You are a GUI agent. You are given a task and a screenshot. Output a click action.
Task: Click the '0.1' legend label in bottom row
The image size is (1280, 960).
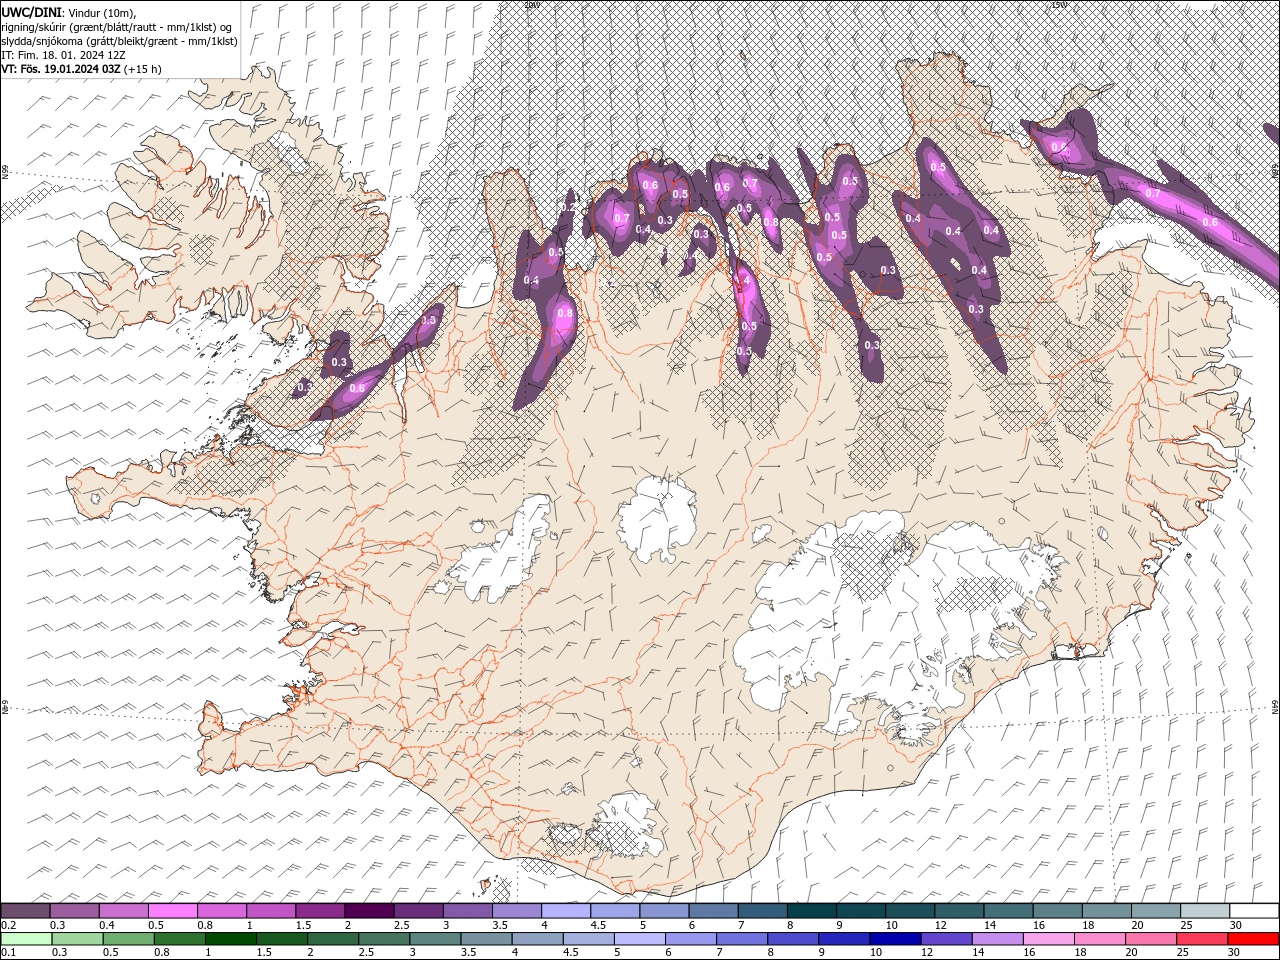(x=9, y=953)
